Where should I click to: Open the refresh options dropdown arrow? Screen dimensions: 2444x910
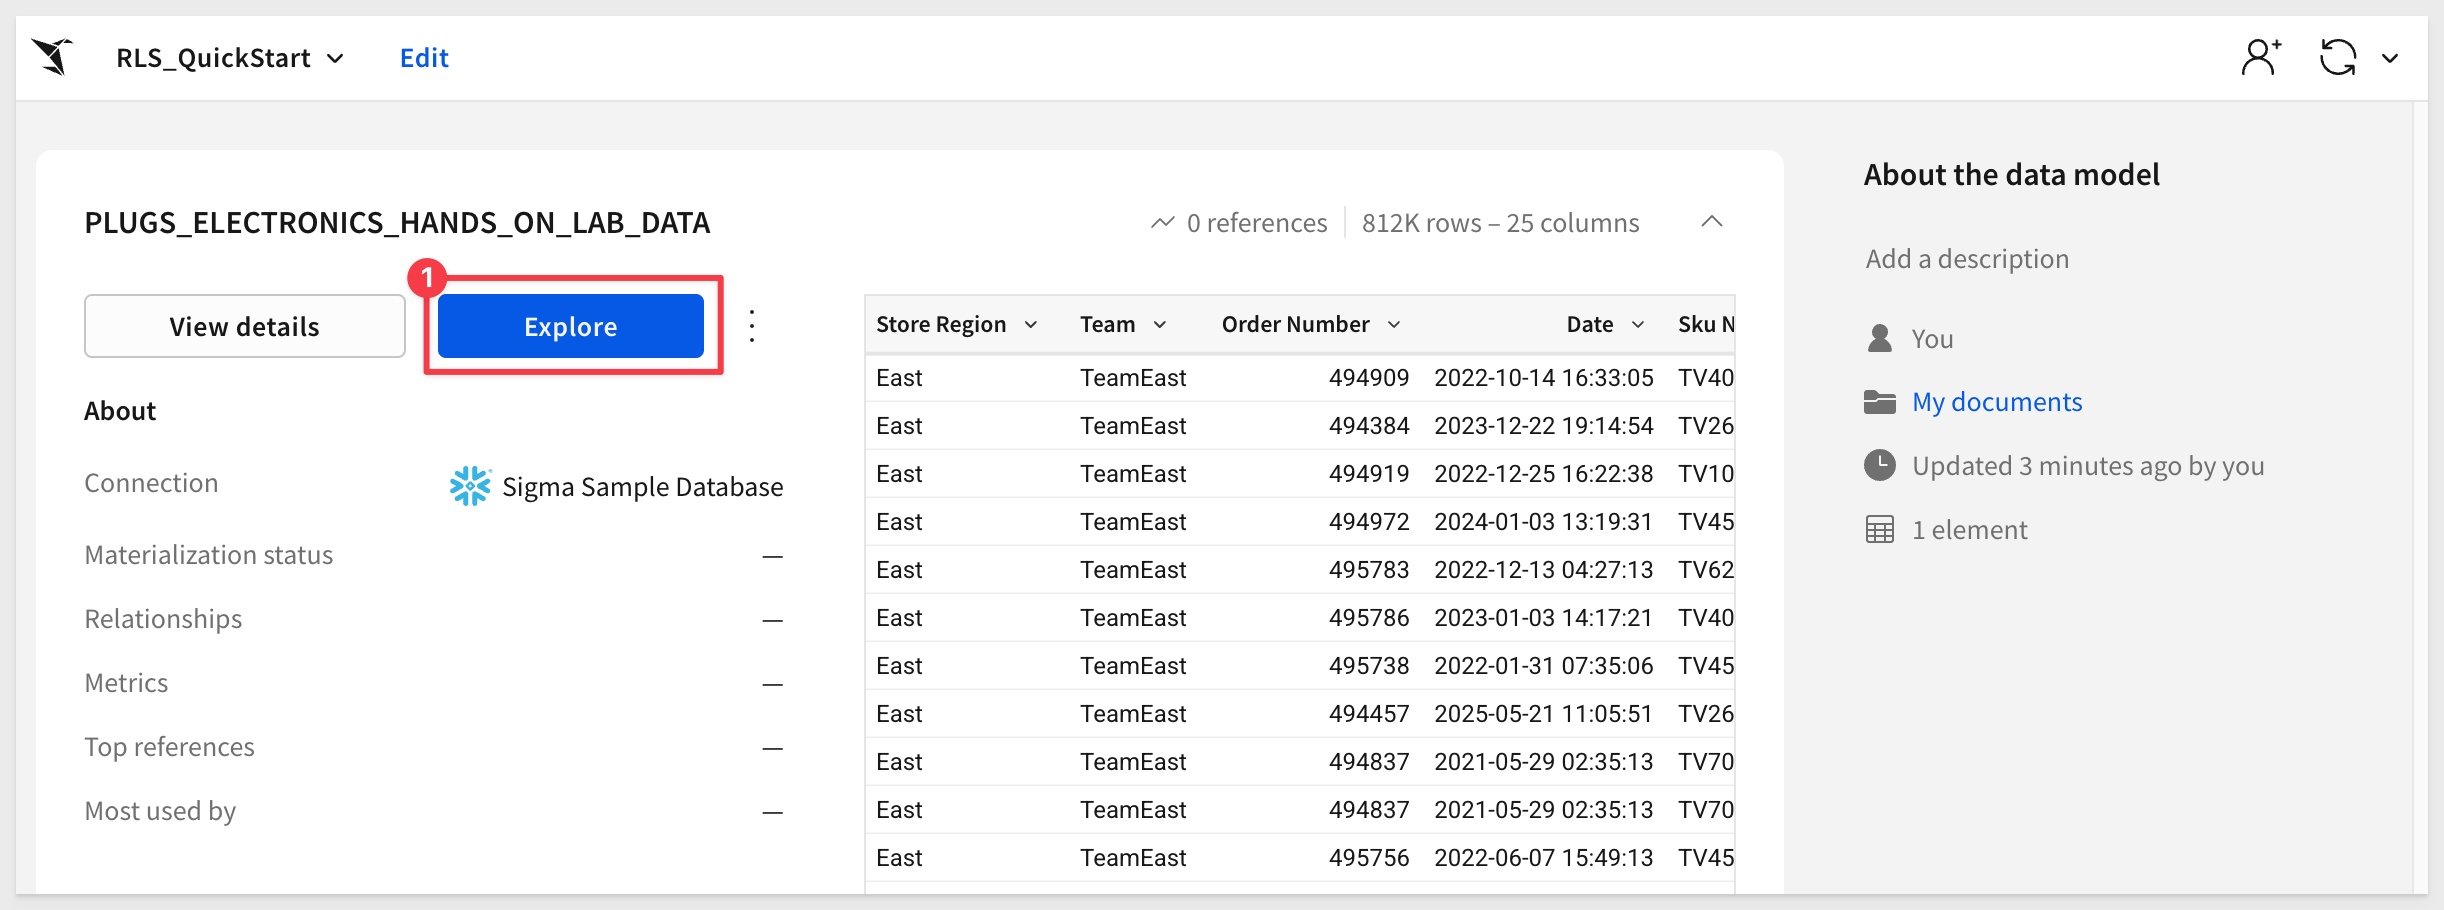click(2390, 58)
